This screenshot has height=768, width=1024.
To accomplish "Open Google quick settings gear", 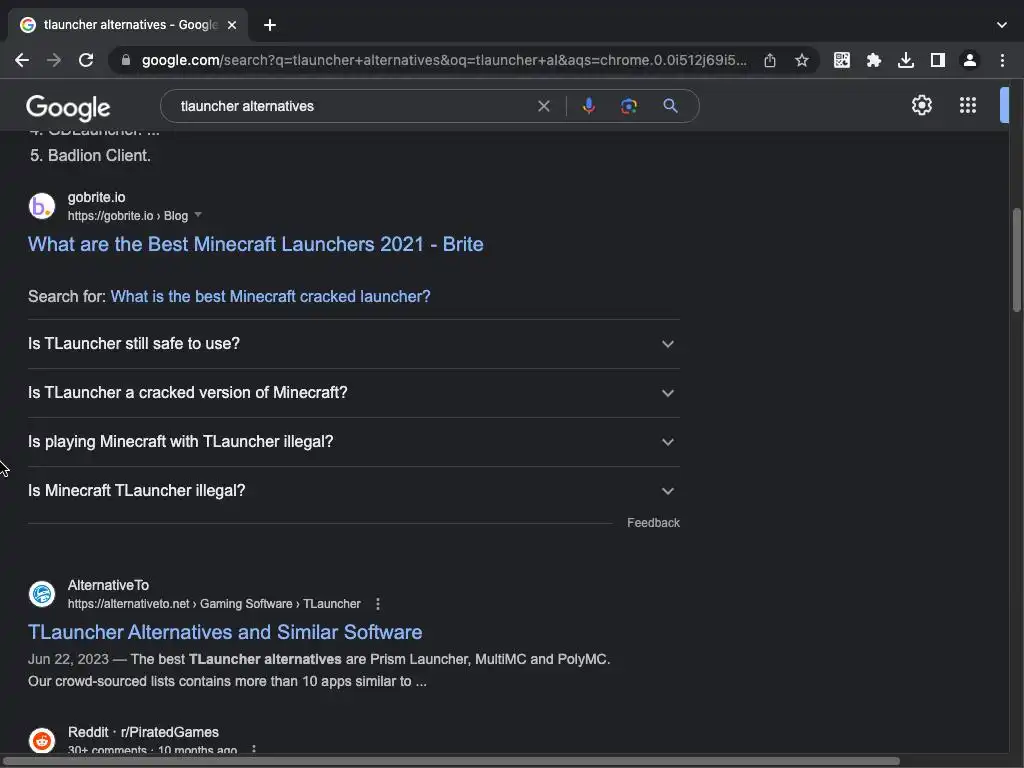I will tap(921, 105).
